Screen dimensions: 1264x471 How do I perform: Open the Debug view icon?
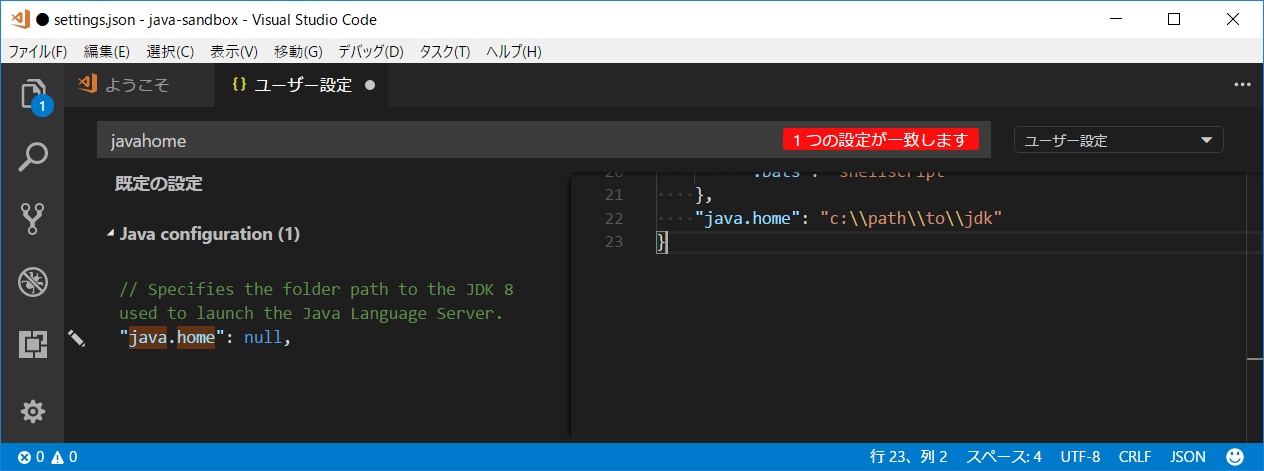32,282
